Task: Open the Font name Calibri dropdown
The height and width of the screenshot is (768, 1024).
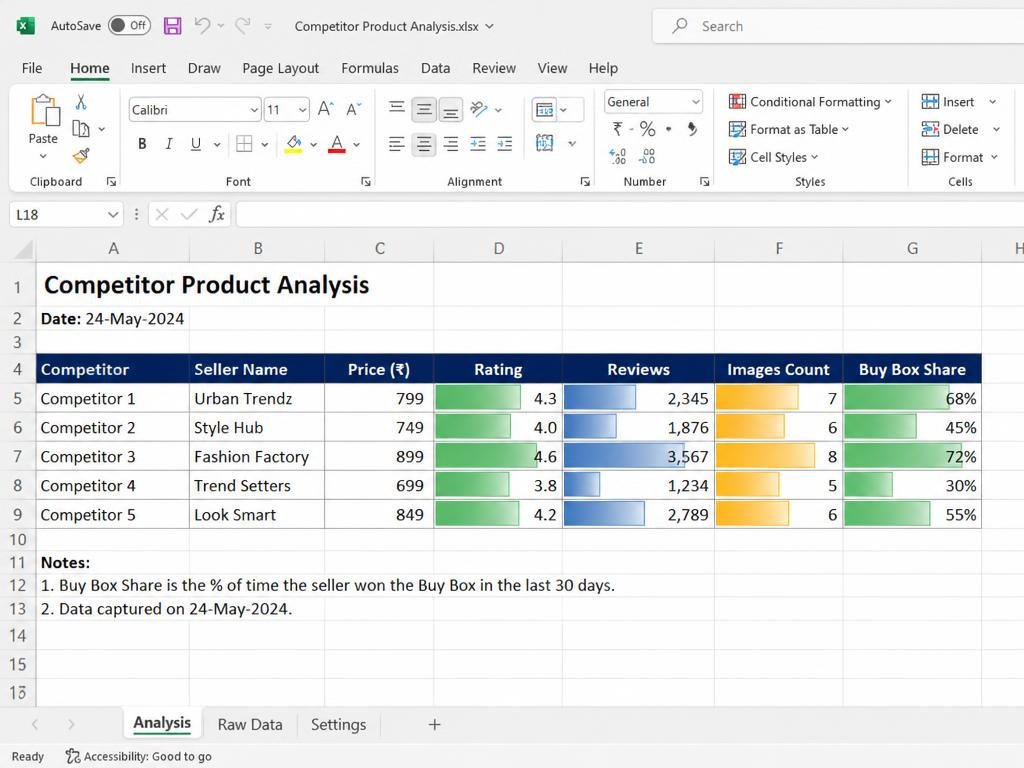Action: (254, 110)
